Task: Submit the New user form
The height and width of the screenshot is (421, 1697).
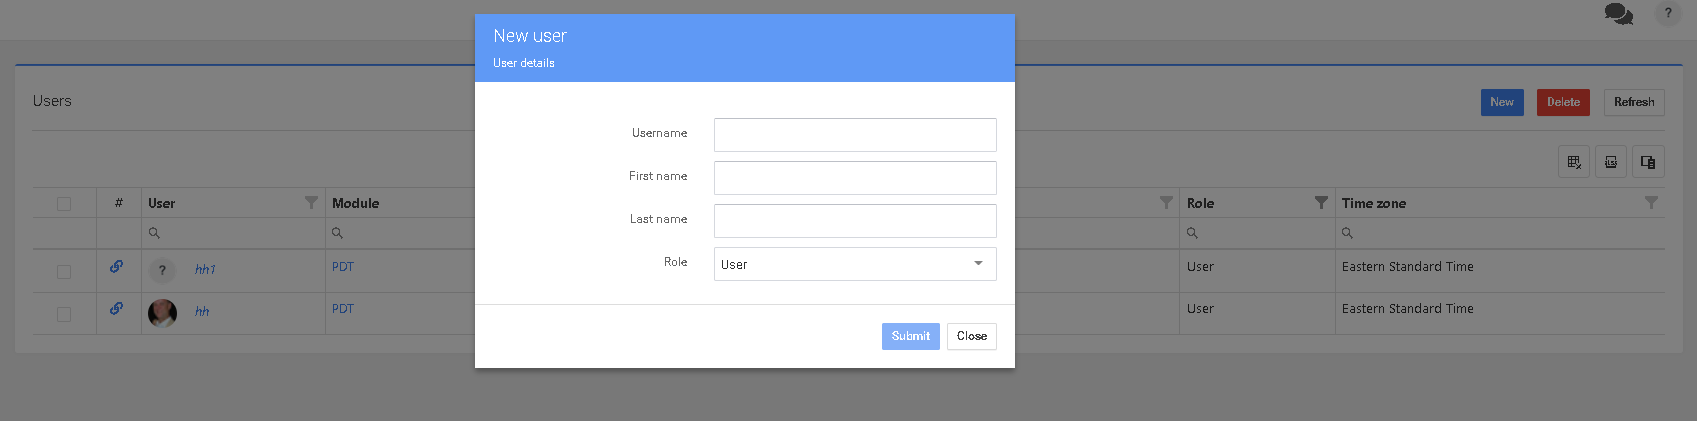Action: click(910, 336)
